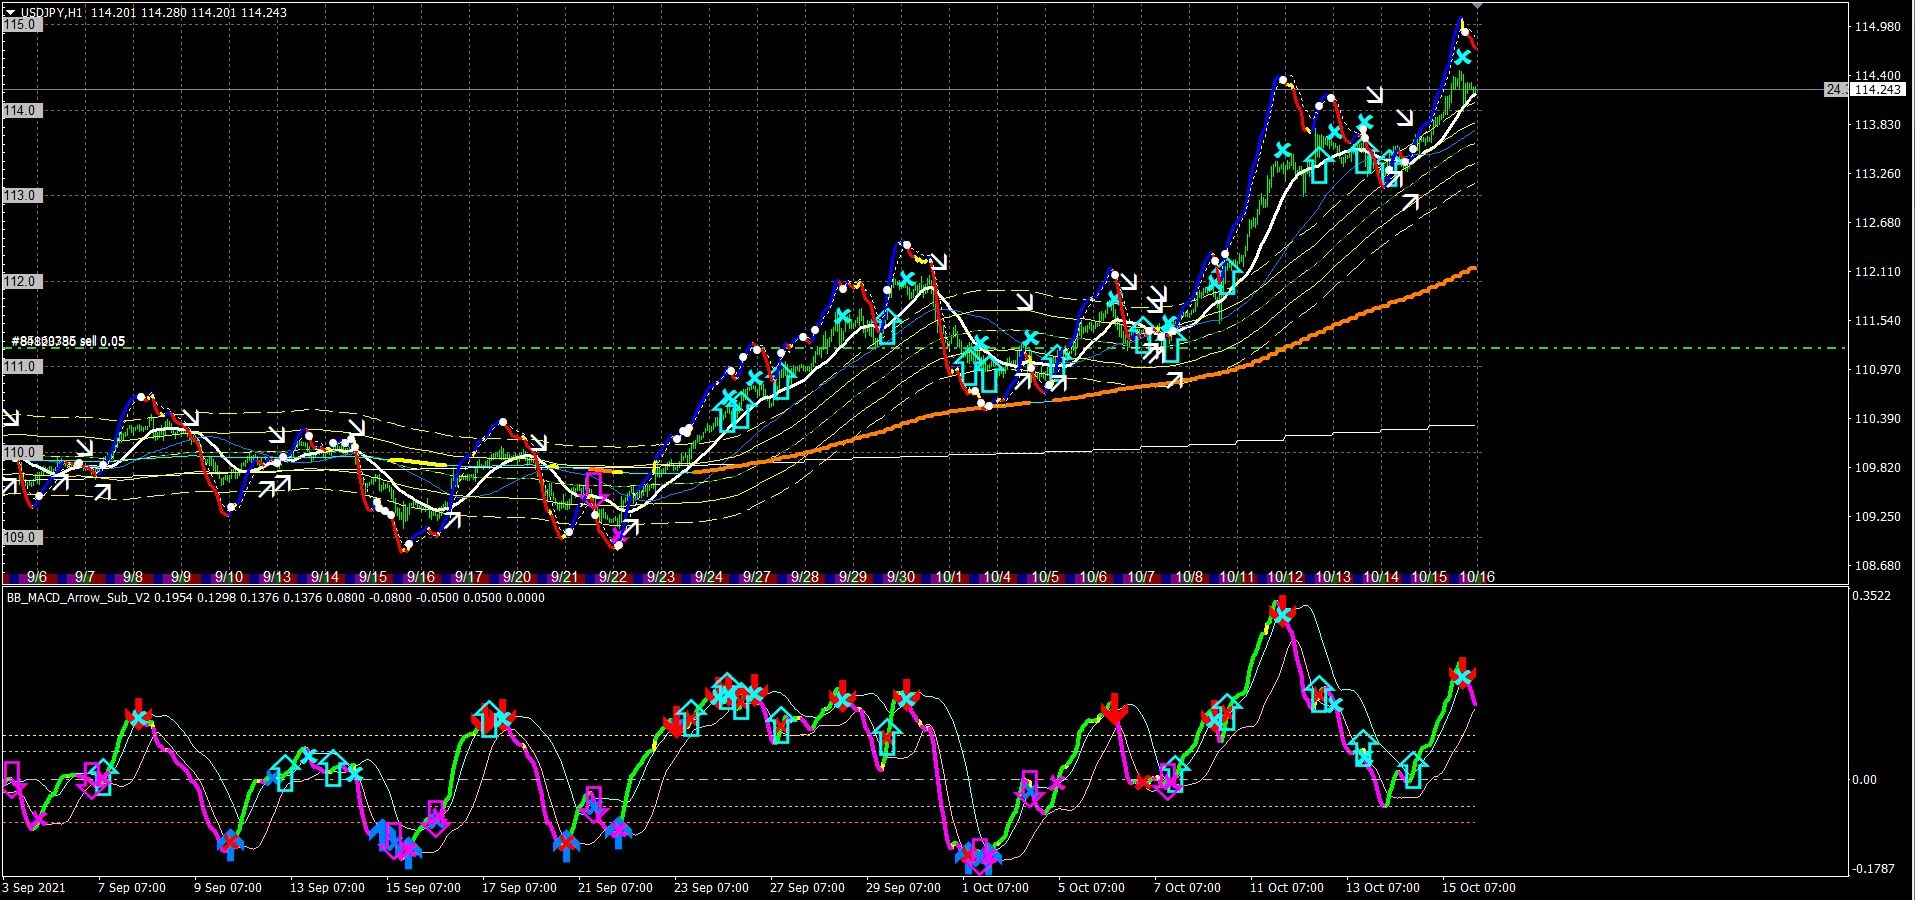Select the magenta rectangle marker in price chart

[593, 486]
